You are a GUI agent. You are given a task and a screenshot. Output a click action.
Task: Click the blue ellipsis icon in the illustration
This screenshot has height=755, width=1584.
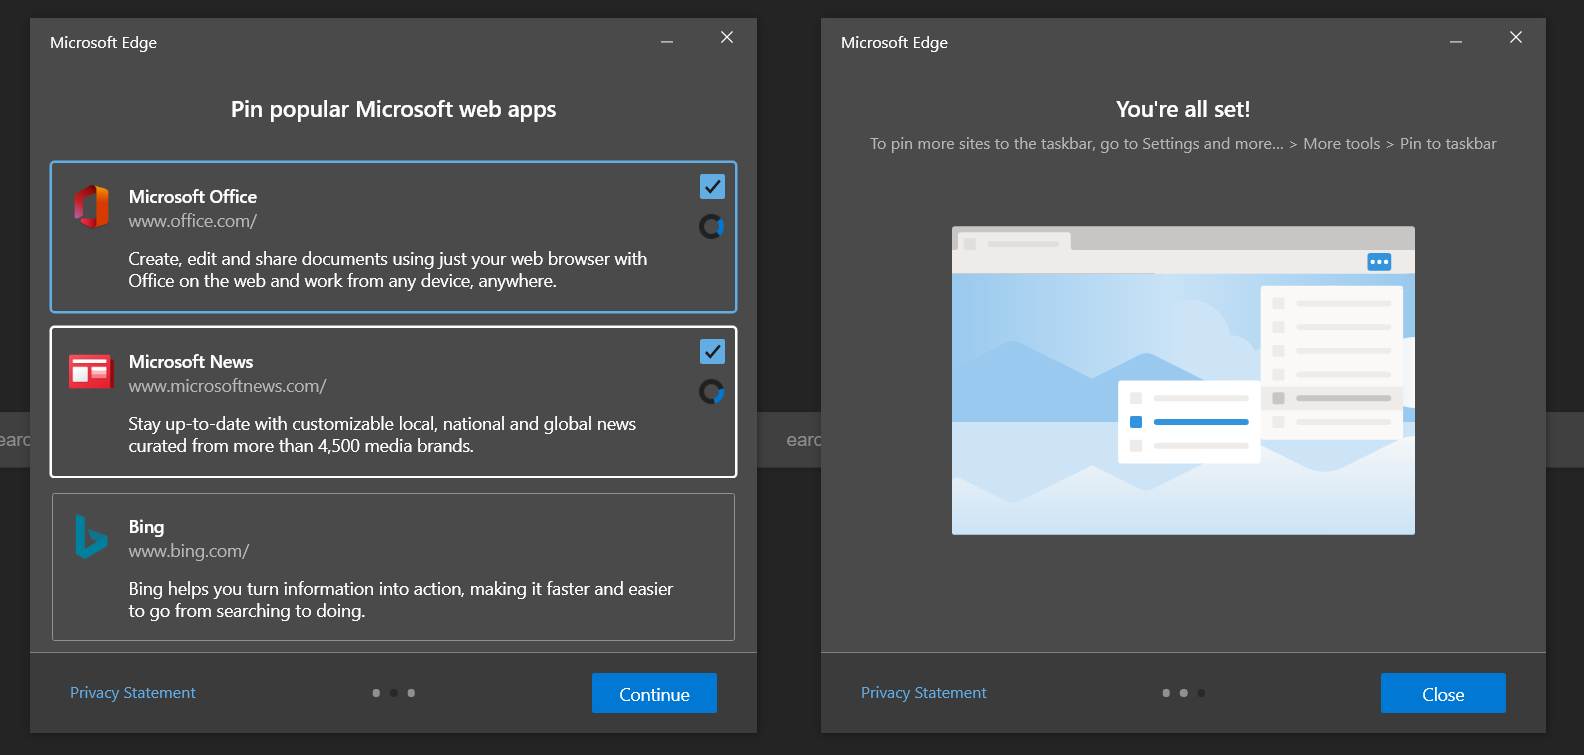point(1379,262)
